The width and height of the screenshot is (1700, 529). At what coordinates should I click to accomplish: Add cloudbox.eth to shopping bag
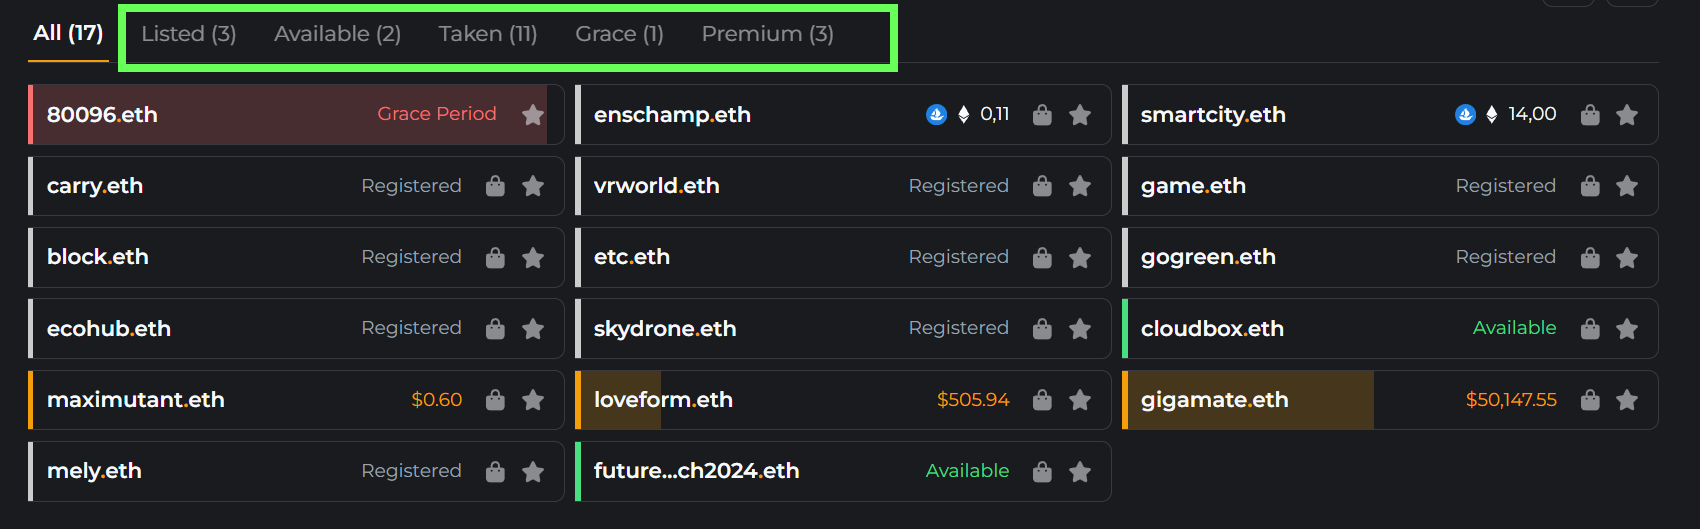point(1590,329)
